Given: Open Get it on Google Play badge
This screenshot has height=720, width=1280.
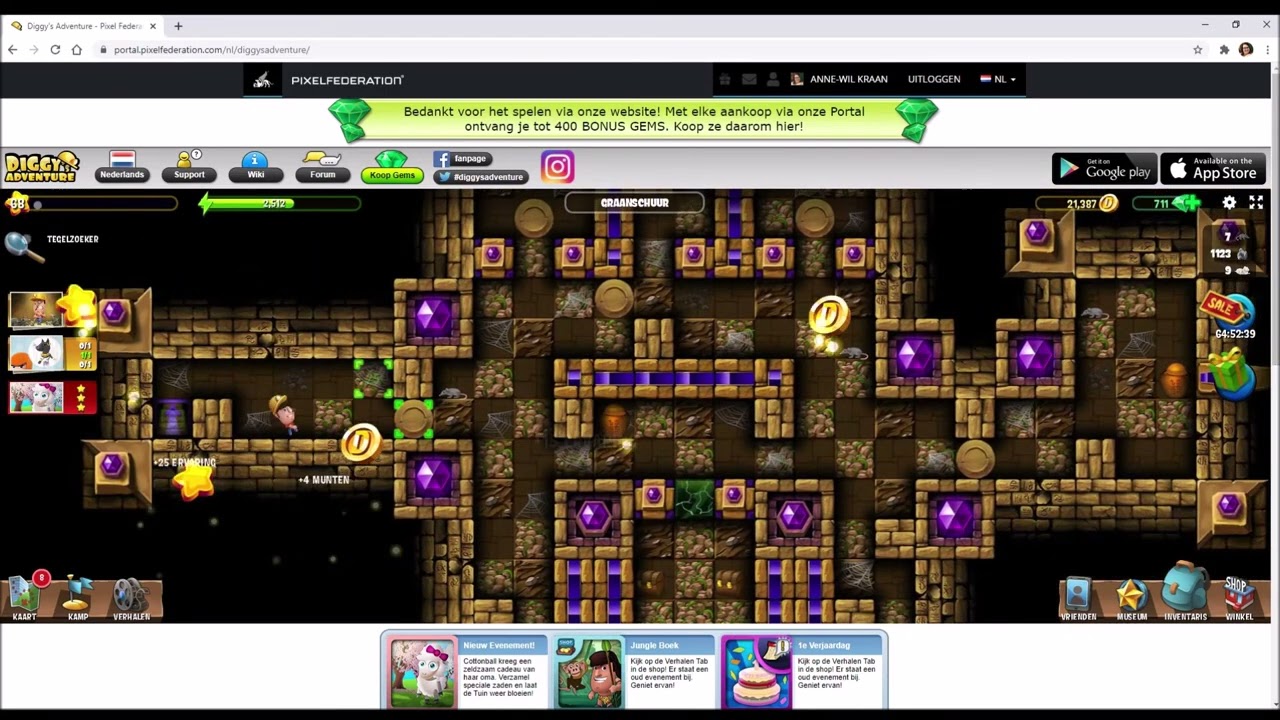Looking at the screenshot, I should 1105,169.
